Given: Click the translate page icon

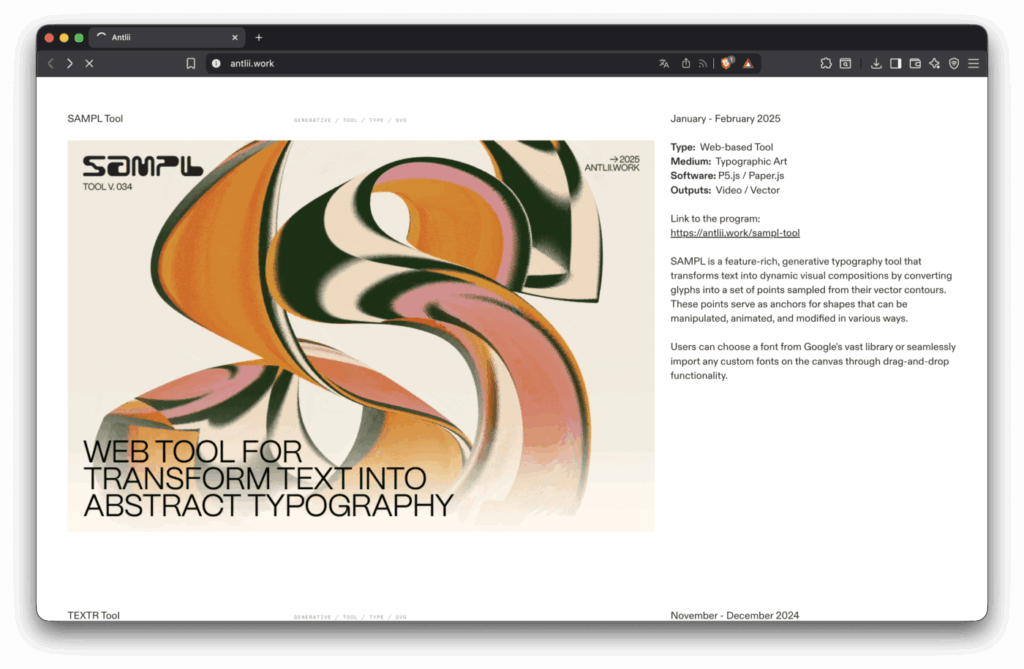Looking at the screenshot, I should pyautogui.click(x=664, y=63).
